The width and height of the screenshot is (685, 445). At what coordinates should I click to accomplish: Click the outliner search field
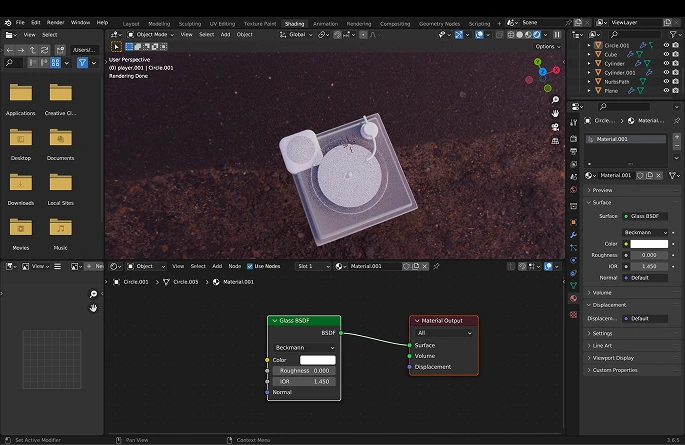(636, 34)
